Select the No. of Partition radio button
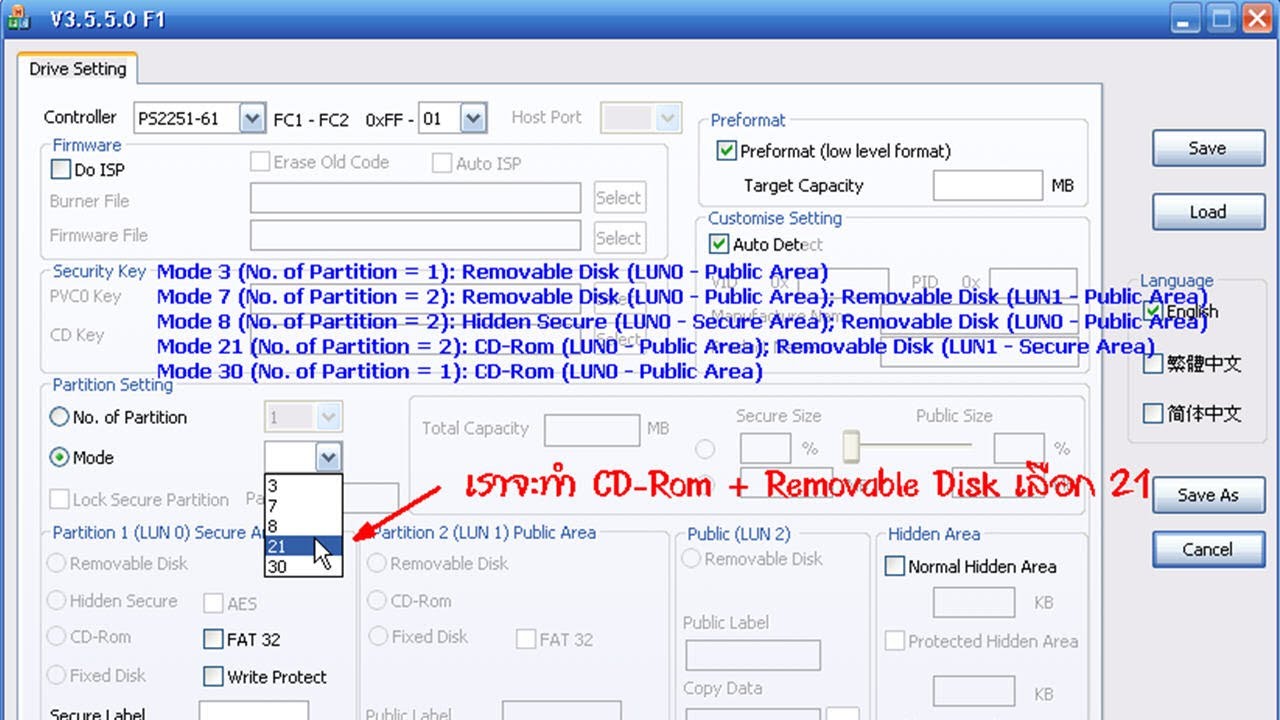Screen dimensions: 1280x720 tap(60, 417)
